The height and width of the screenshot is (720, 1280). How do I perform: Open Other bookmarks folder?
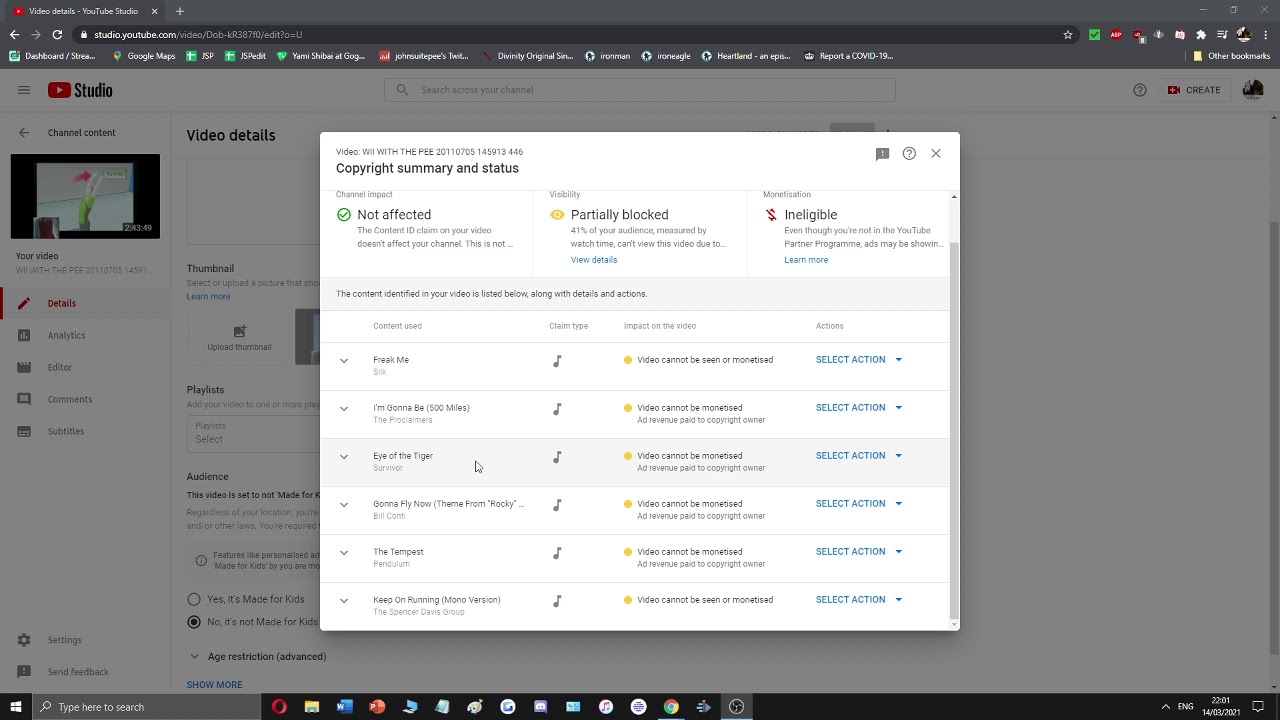1231,56
